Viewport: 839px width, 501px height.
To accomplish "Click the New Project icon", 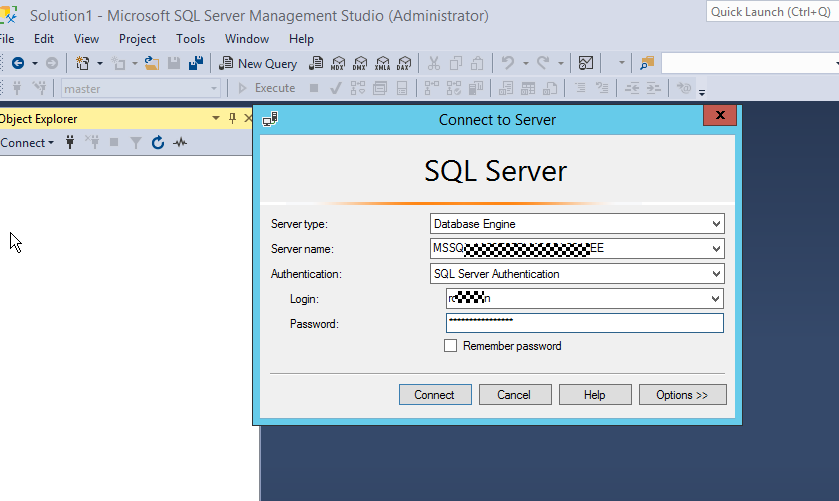I will [82, 63].
